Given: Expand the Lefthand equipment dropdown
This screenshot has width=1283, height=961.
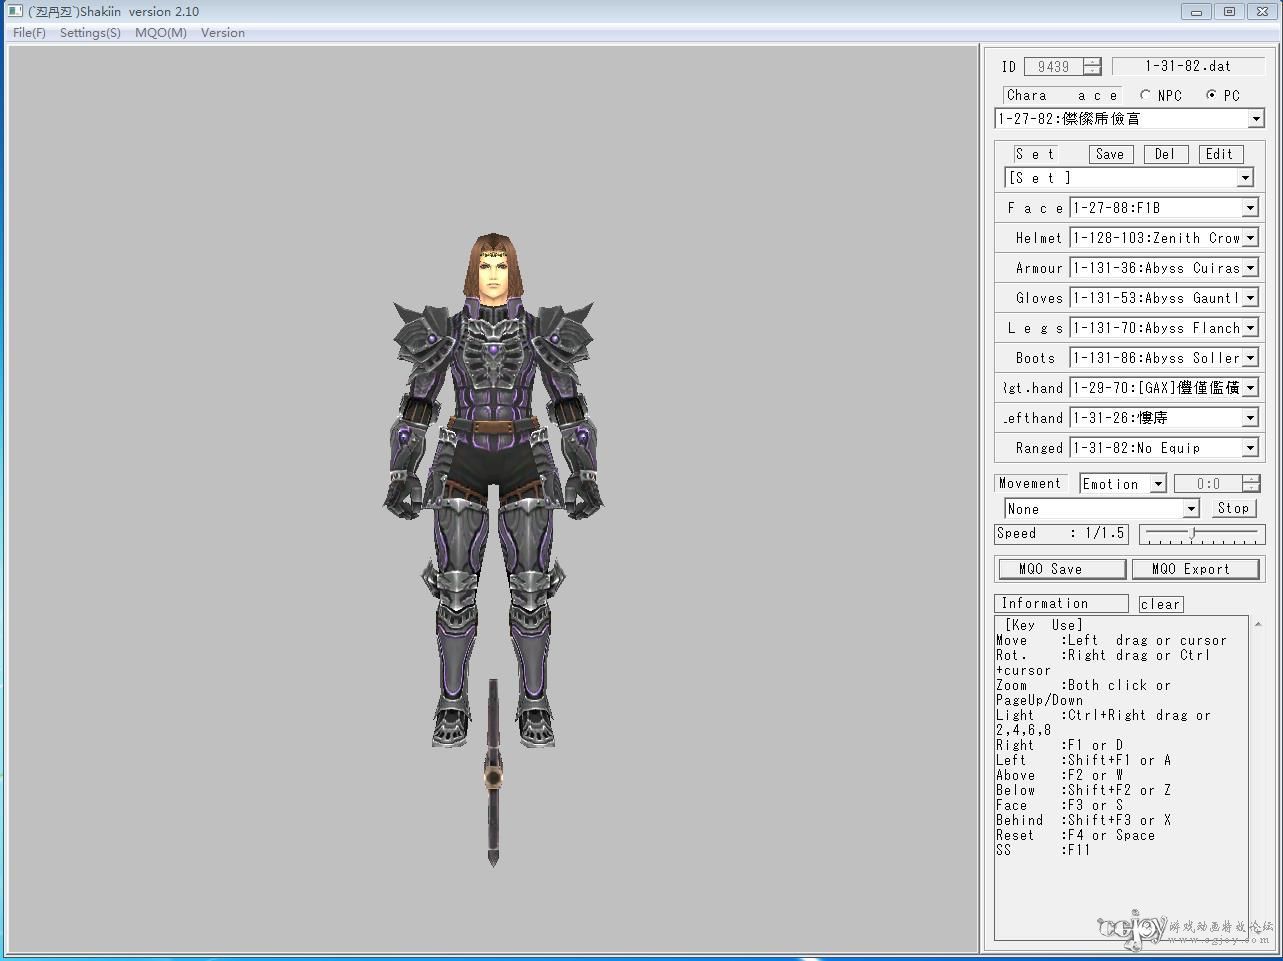Looking at the screenshot, I should point(1250,418).
